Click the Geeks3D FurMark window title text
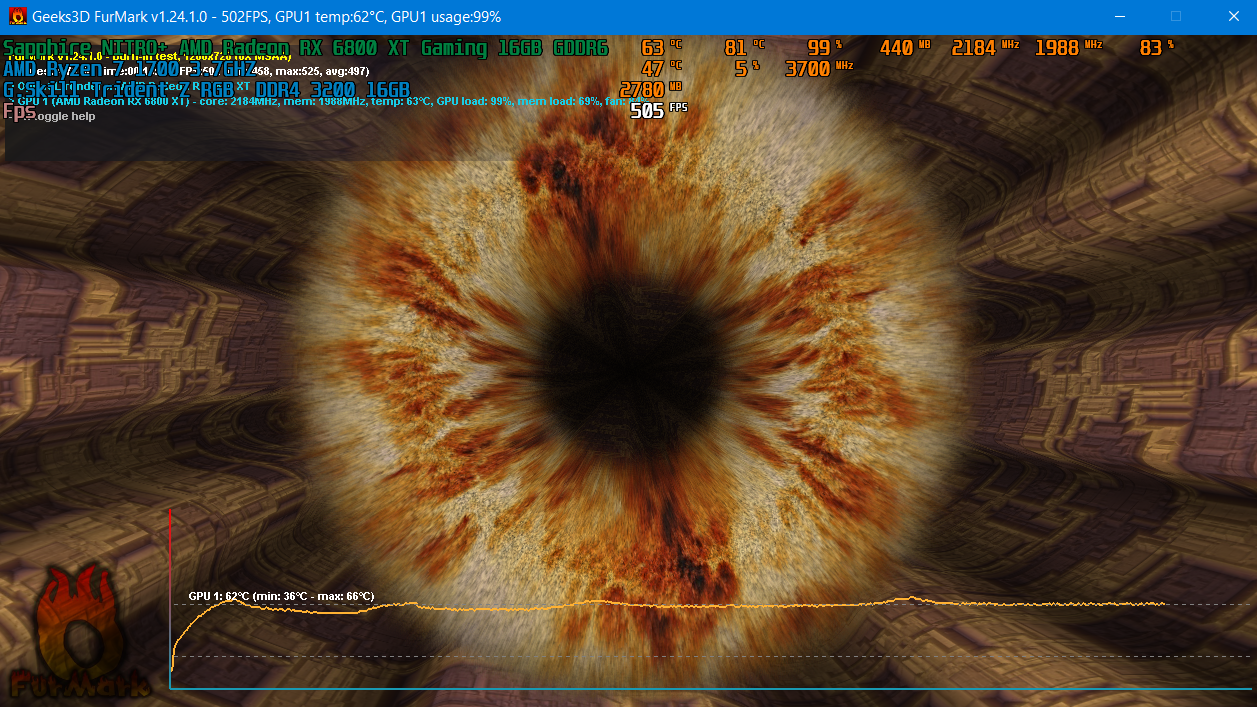Viewport: 1257px width, 707px height. click(267, 17)
